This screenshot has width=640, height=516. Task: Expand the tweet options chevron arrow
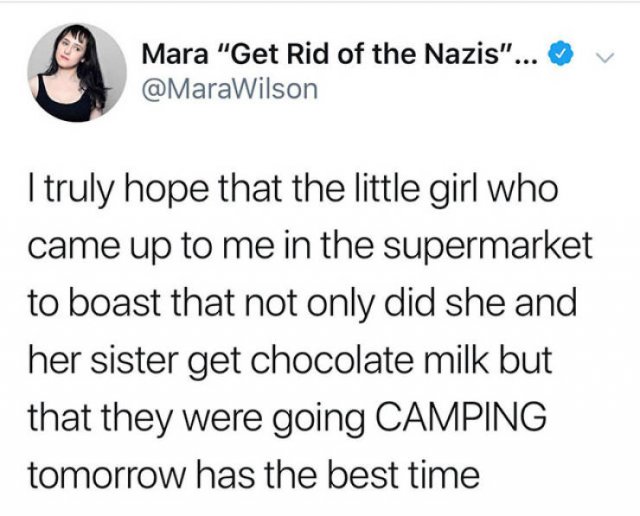[605, 59]
